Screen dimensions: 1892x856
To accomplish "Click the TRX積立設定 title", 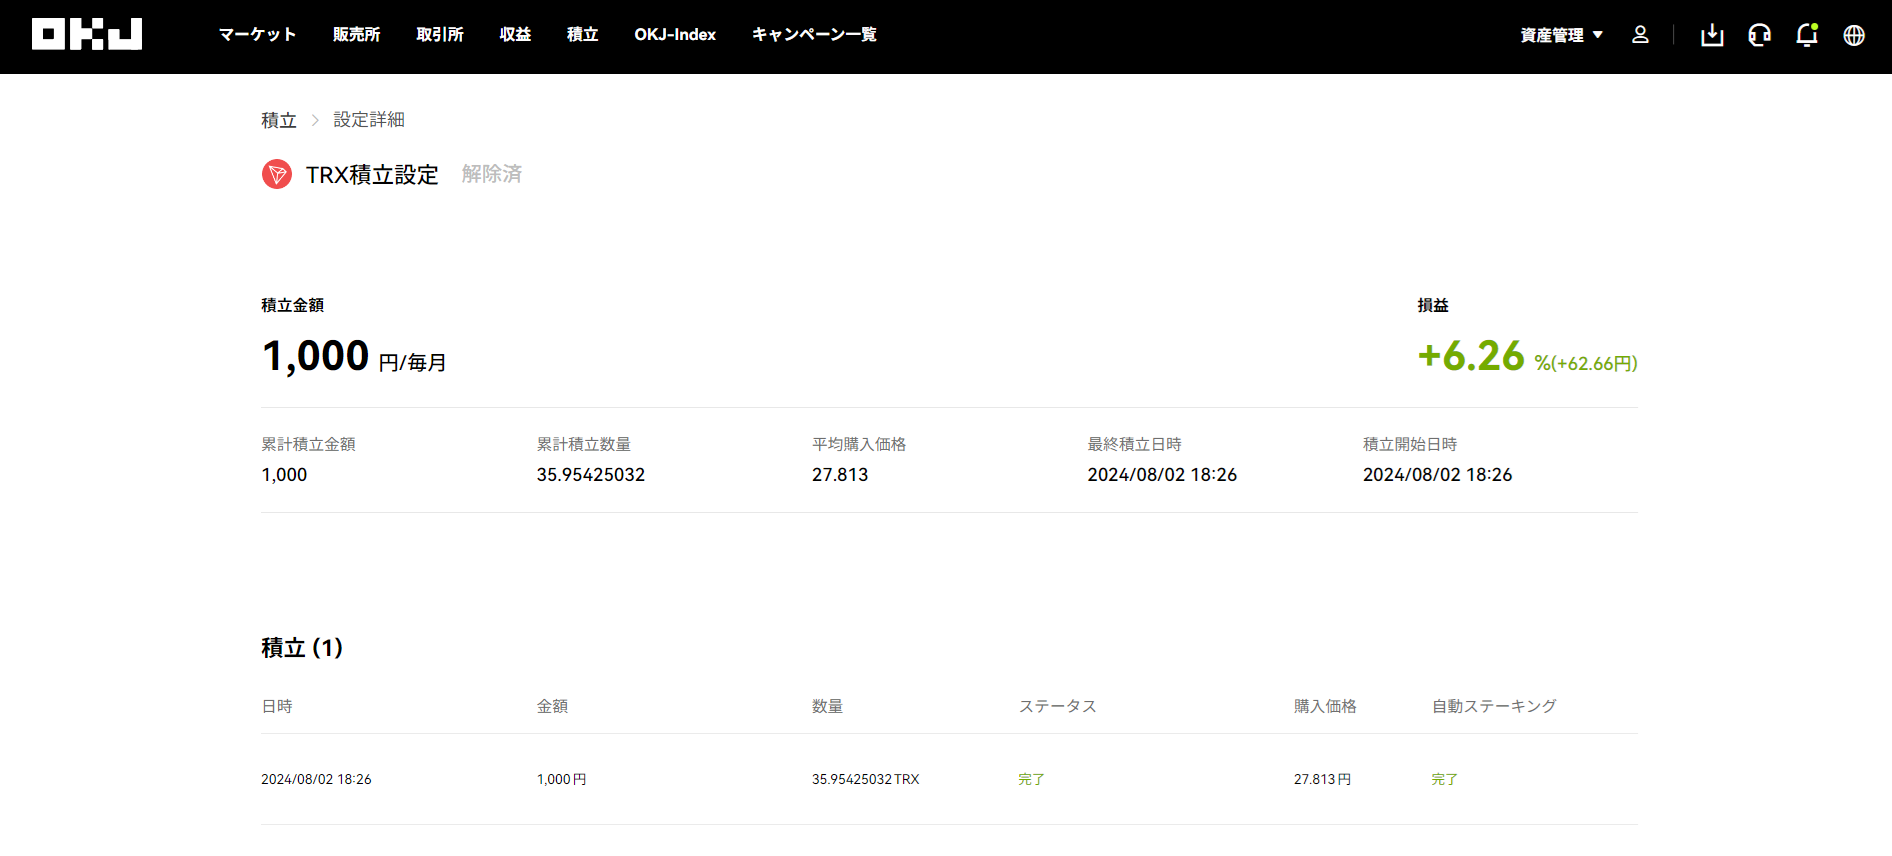I will 372,175.
